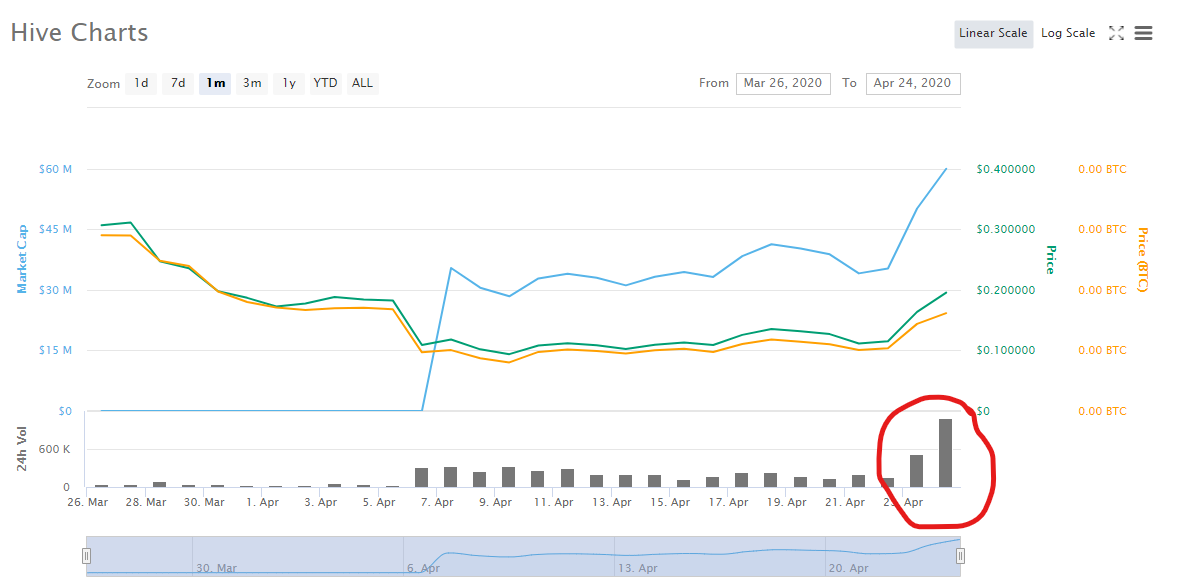
Task: Select YTD zoom range
Action: point(325,83)
